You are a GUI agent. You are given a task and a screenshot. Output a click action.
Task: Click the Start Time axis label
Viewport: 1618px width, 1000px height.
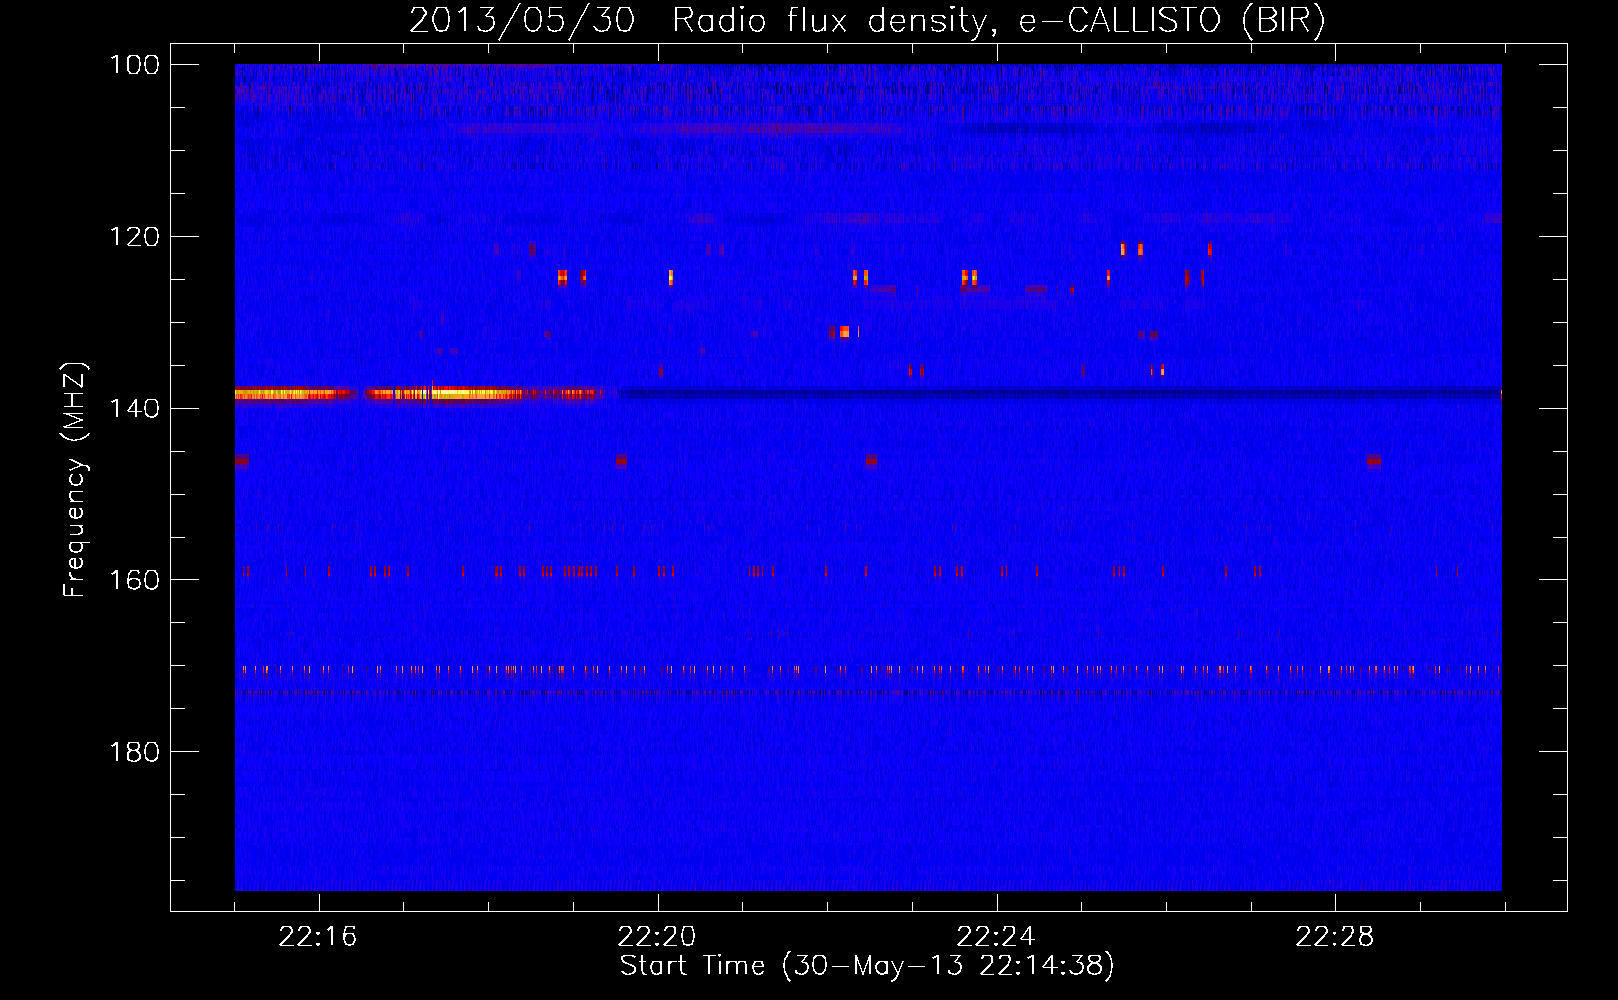click(867, 966)
